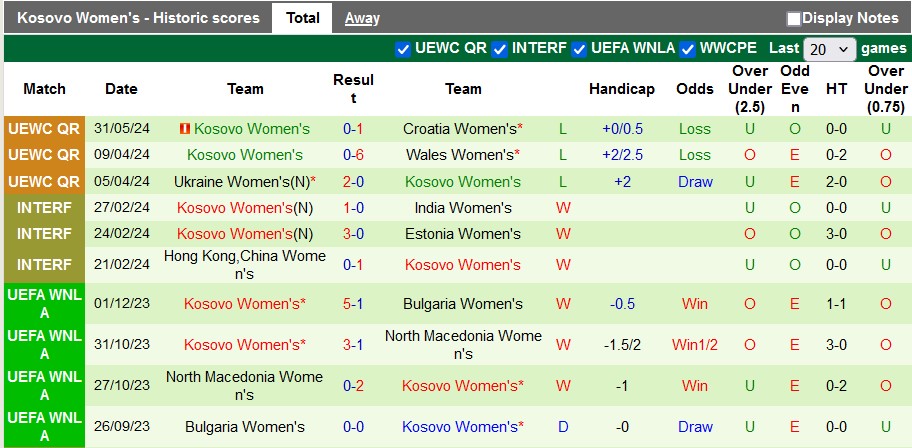This screenshot has height=448, width=912.
Task: Toggle the WWCPE filter checkbox
Action: [x=688, y=49]
